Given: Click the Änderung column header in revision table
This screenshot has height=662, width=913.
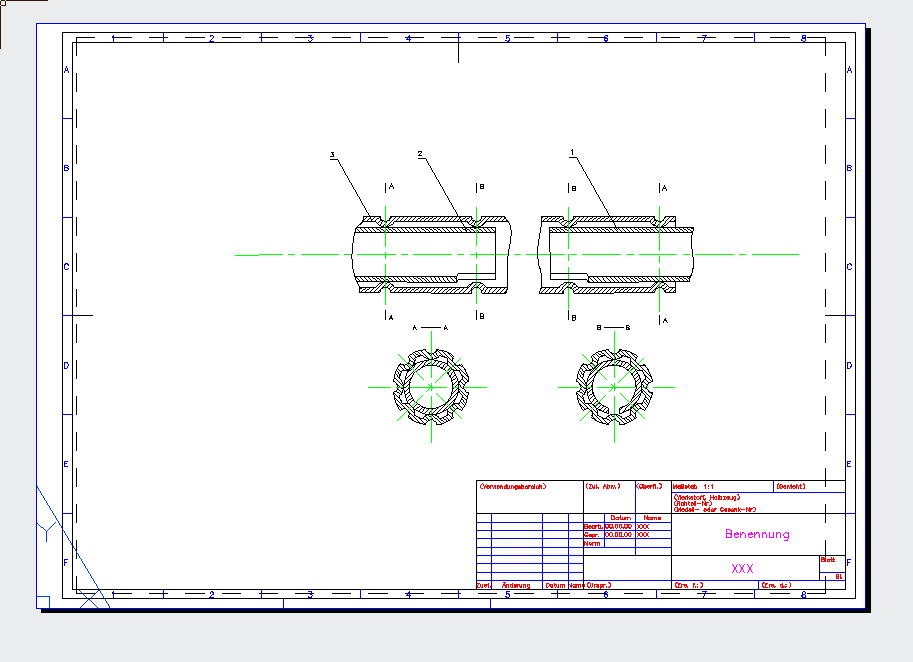Looking at the screenshot, I should [516, 585].
